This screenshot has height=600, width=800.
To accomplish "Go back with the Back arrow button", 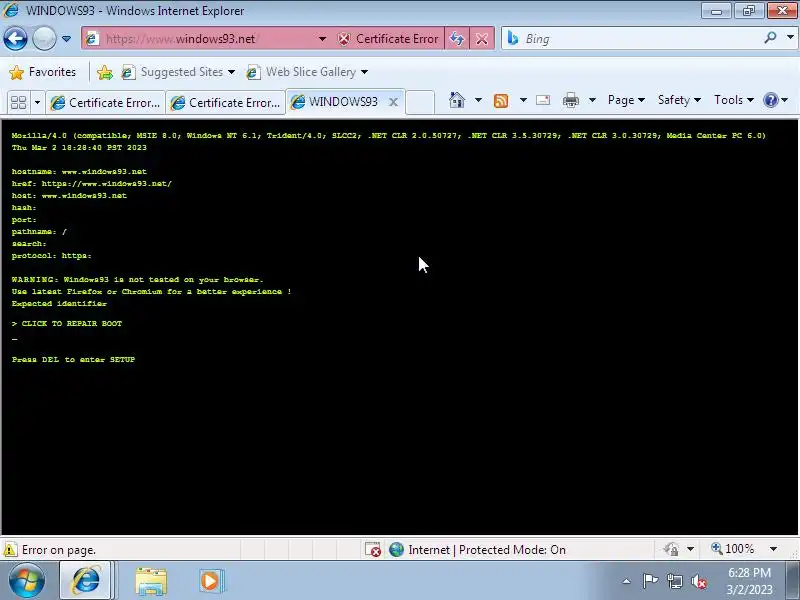I will pyautogui.click(x=15, y=38).
